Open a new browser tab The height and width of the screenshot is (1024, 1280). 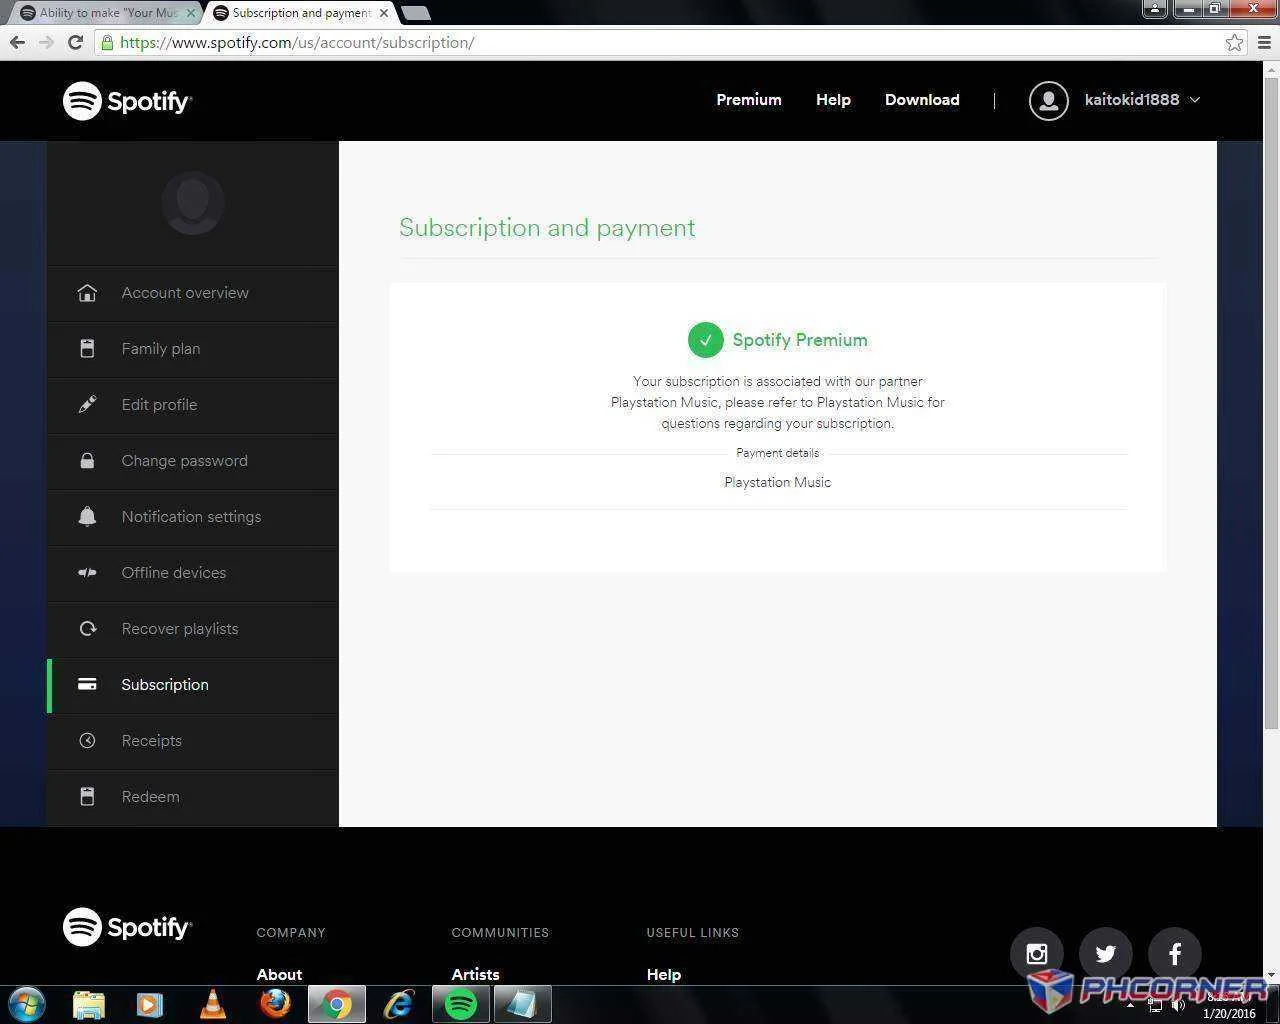coord(415,13)
